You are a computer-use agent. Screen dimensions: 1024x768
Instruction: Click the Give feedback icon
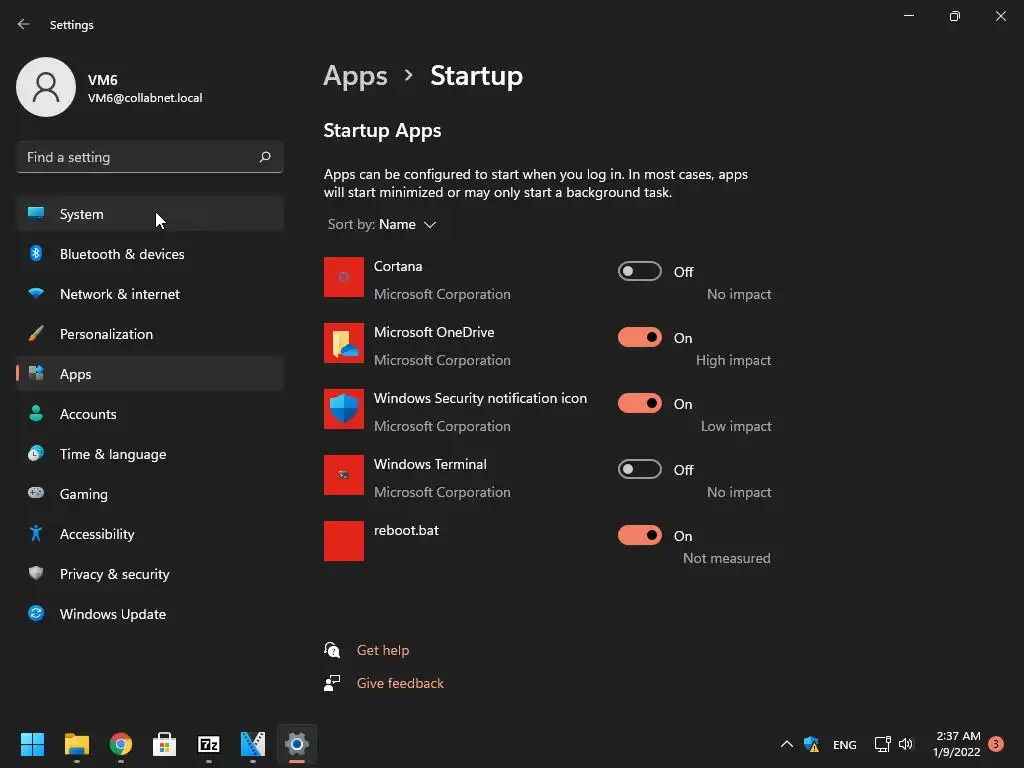click(x=332, y=683)
